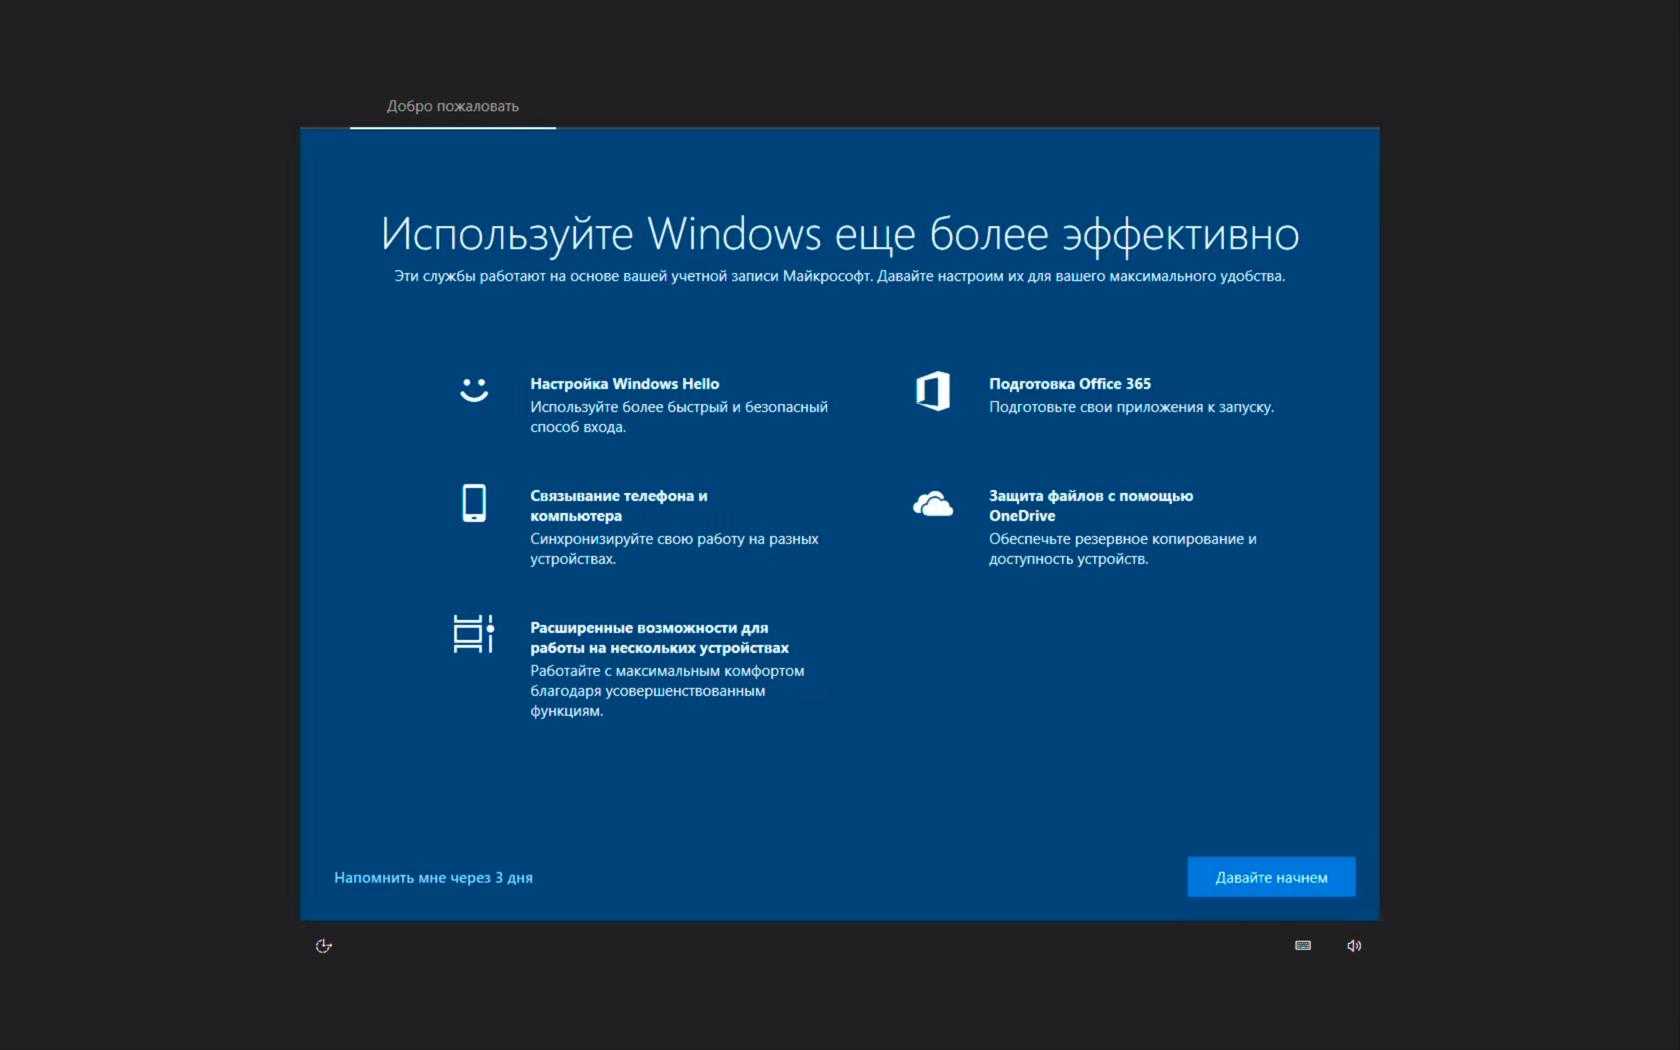This screenshot has height=1050, width=1680.
Task: Open the Ease of Access icon
Action: pos(324,946)
